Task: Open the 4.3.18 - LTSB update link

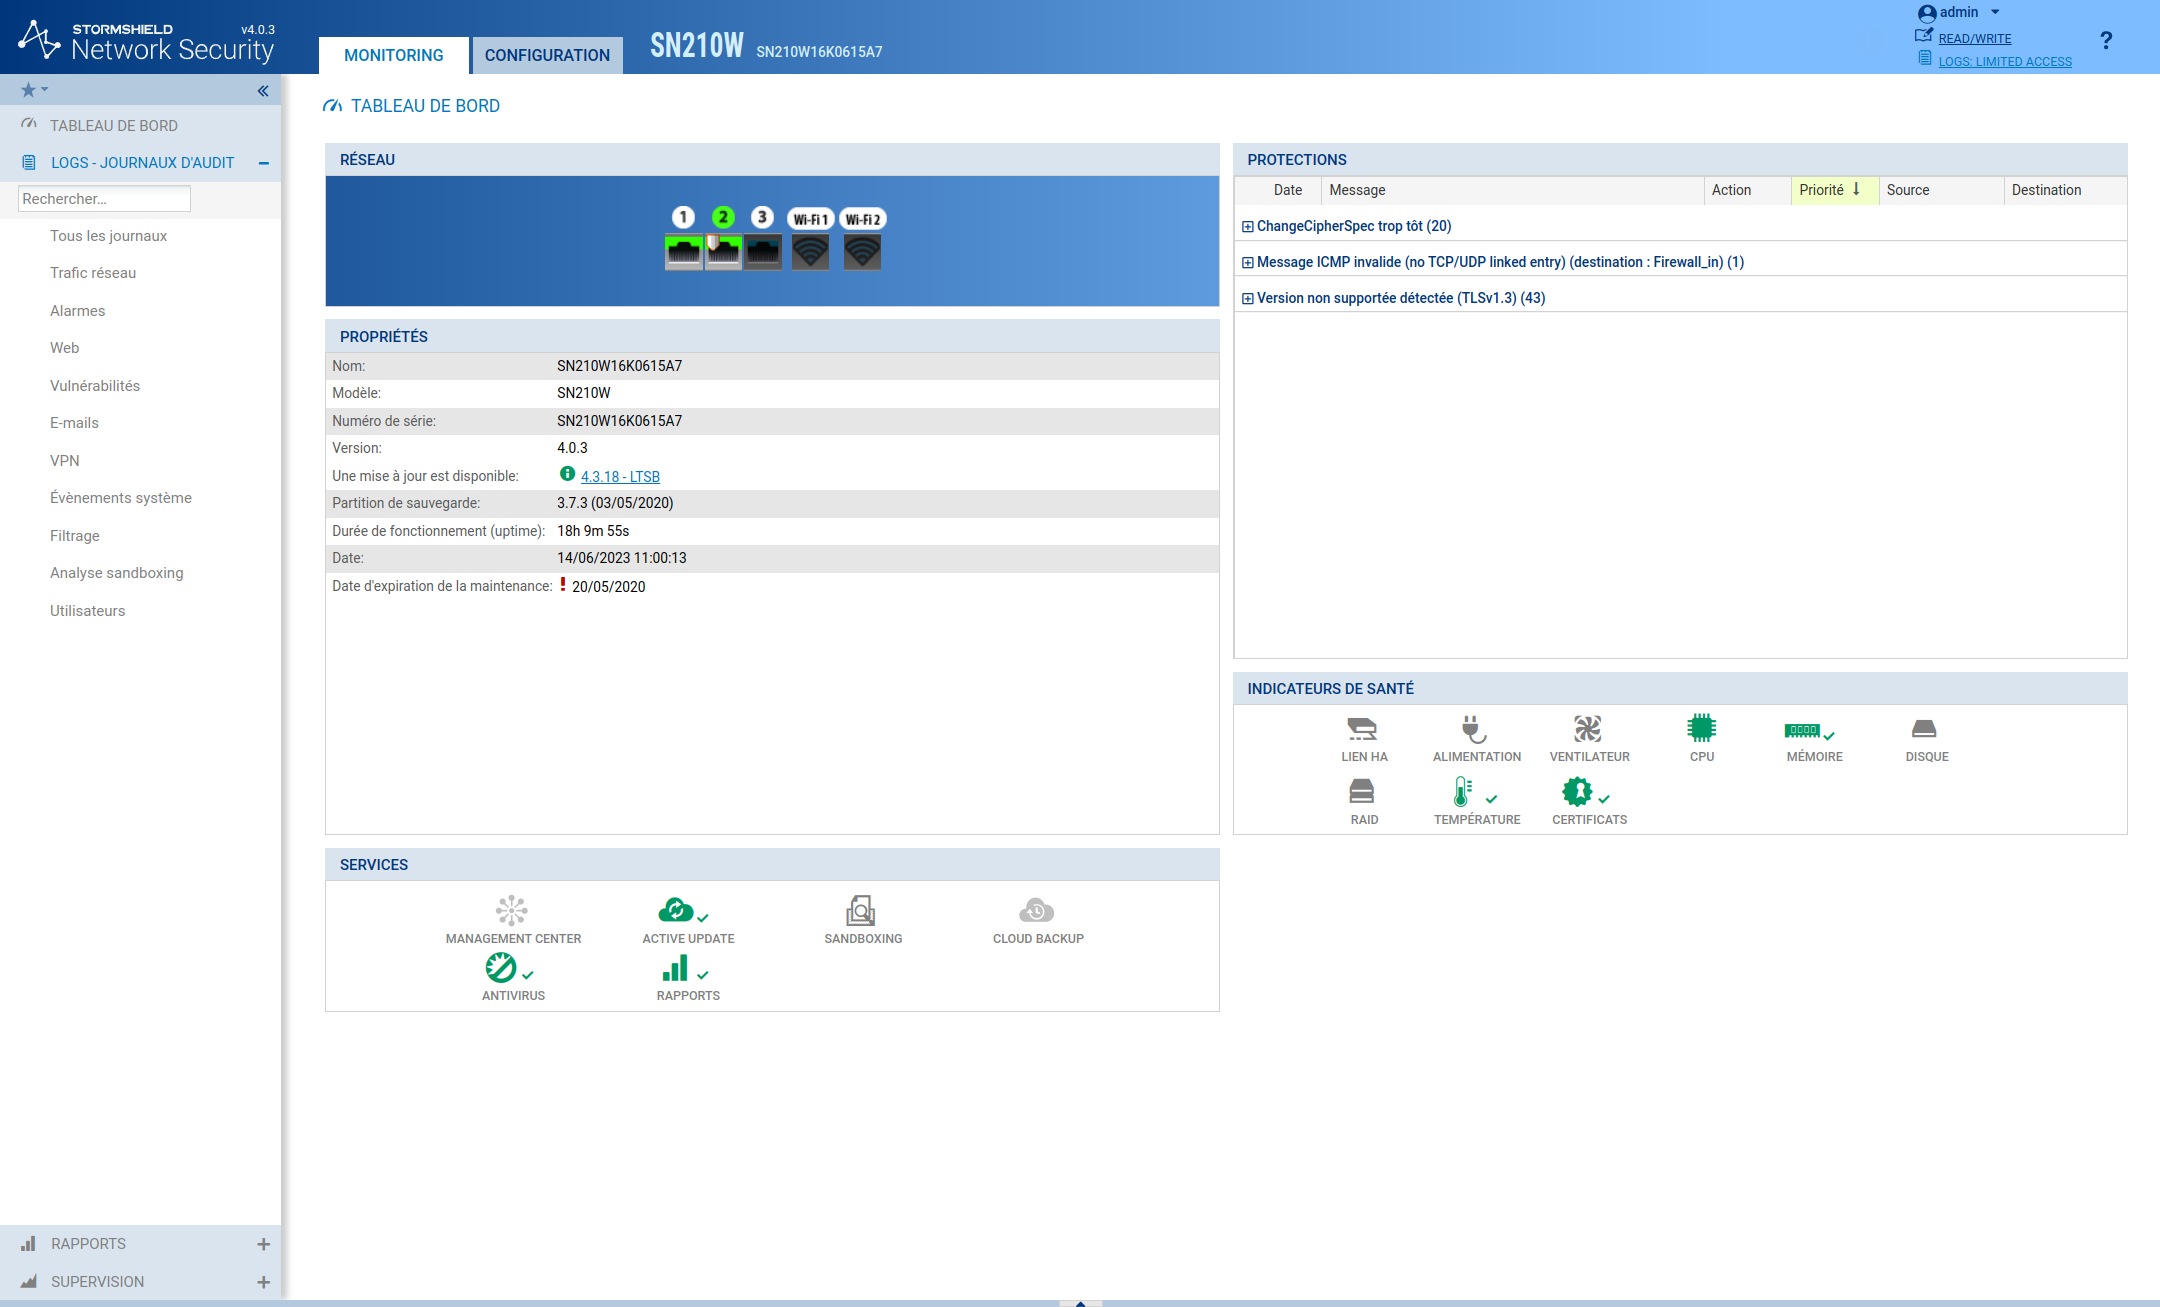Action: [x=620, y=477]
